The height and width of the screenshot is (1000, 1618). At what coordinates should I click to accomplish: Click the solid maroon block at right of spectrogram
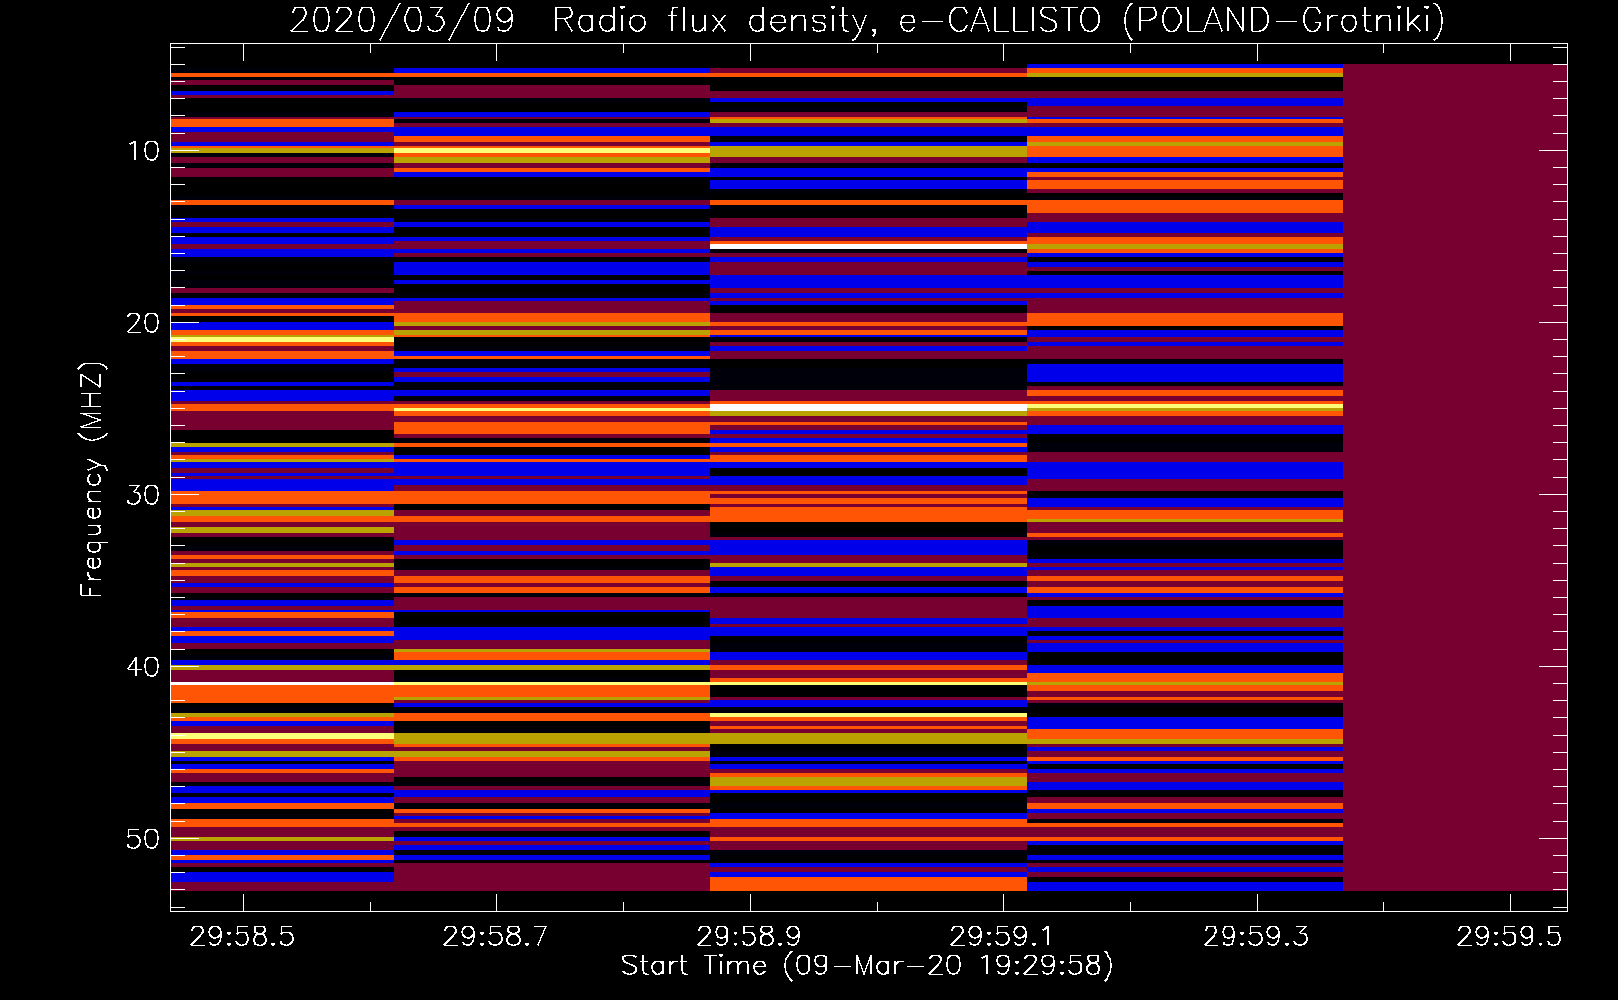coord(1455,477)
